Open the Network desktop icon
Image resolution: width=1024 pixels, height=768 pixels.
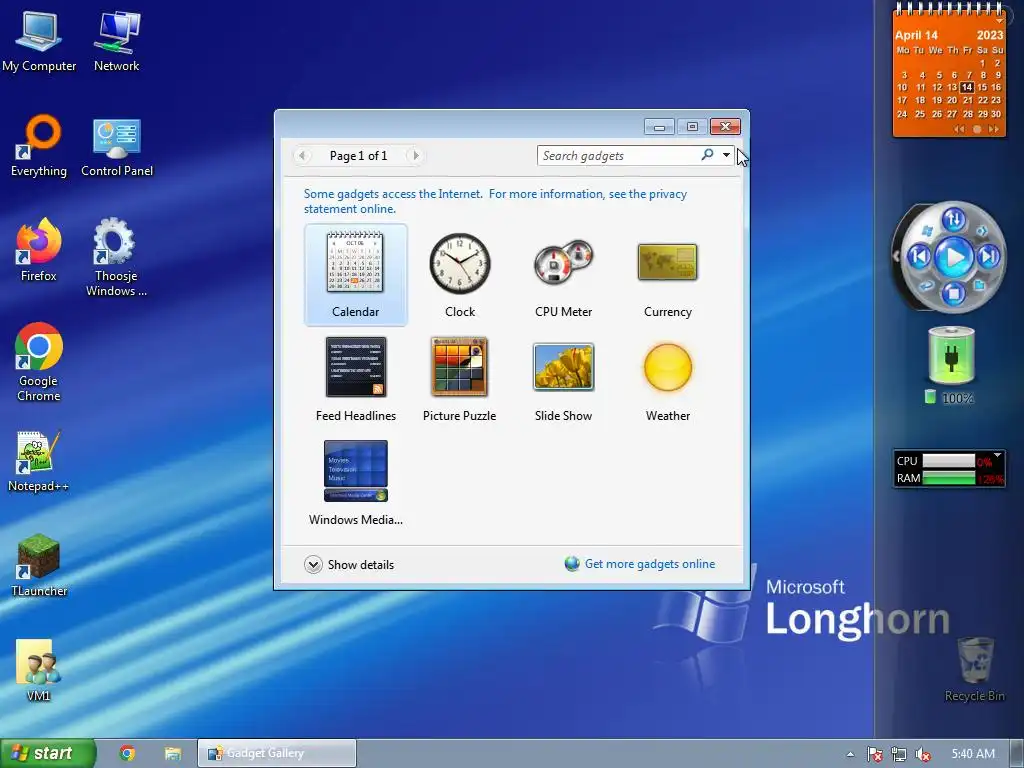[116, 41]
